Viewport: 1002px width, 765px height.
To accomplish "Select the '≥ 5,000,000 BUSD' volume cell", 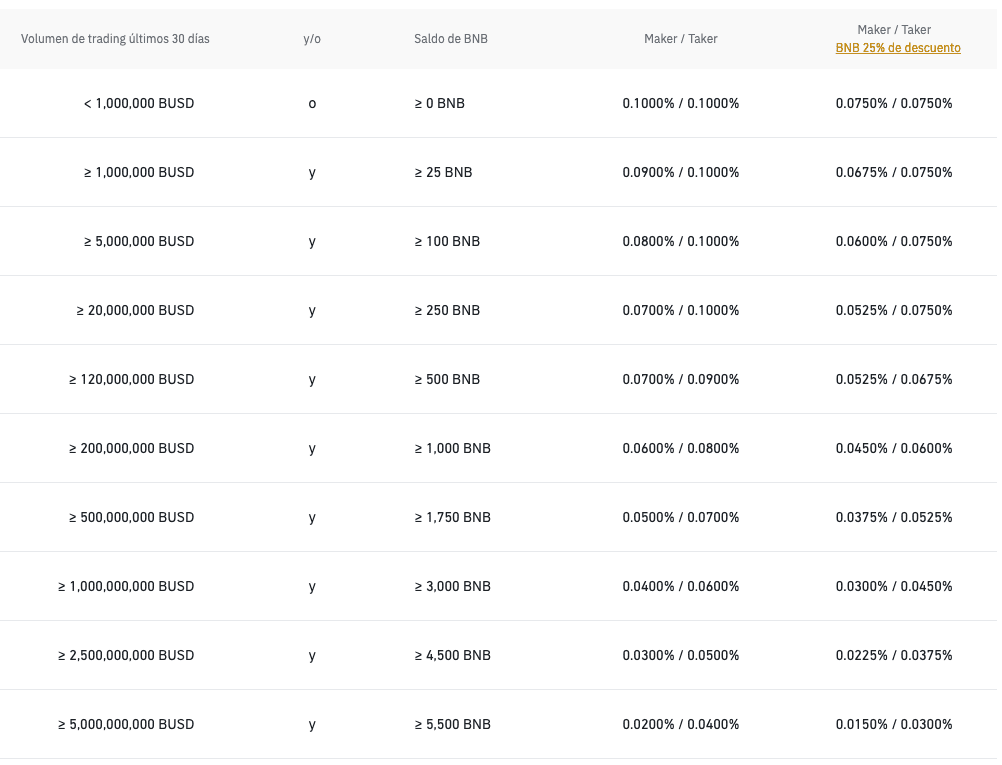I will [139, 242].
